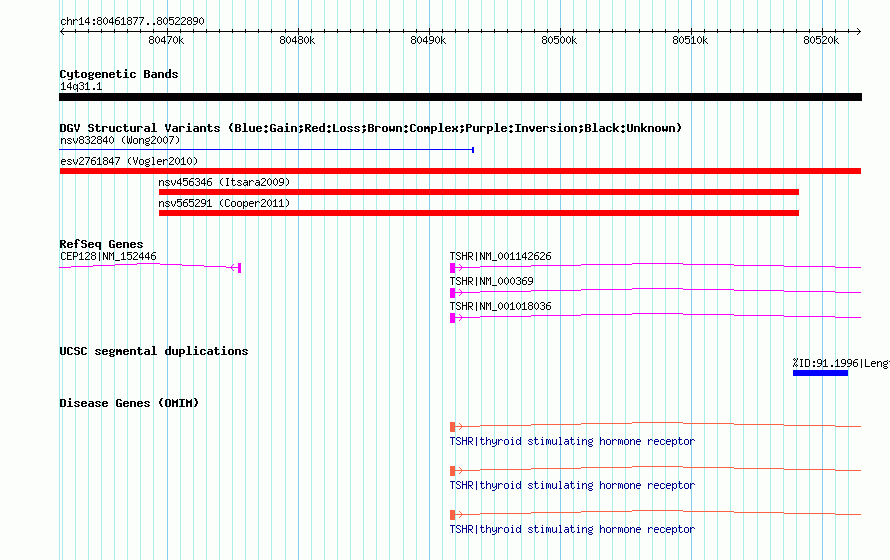Image resolution: width=890 pixels, height=560 pixels.
Task: Click the 80490k ruler tick label
Action: [x=428, y=40]
